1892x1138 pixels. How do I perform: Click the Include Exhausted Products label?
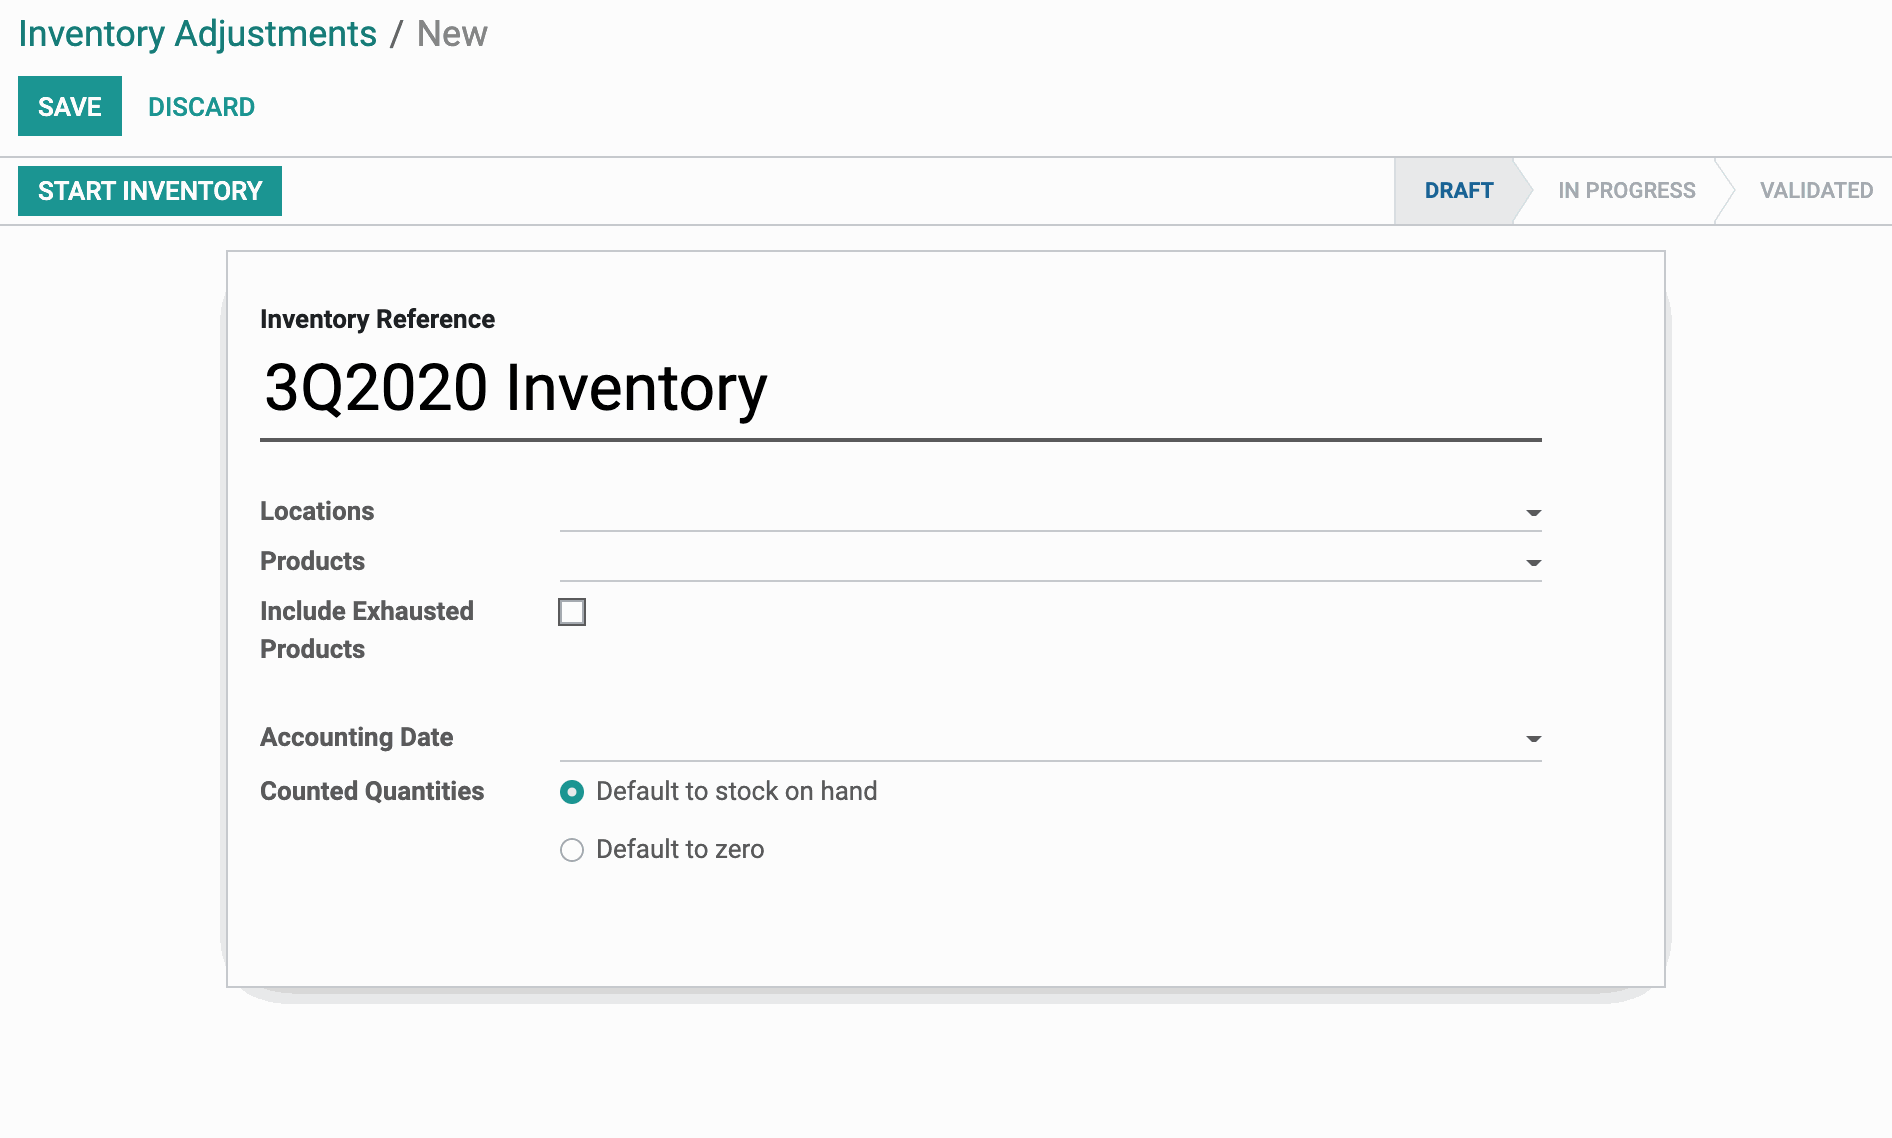367,630
